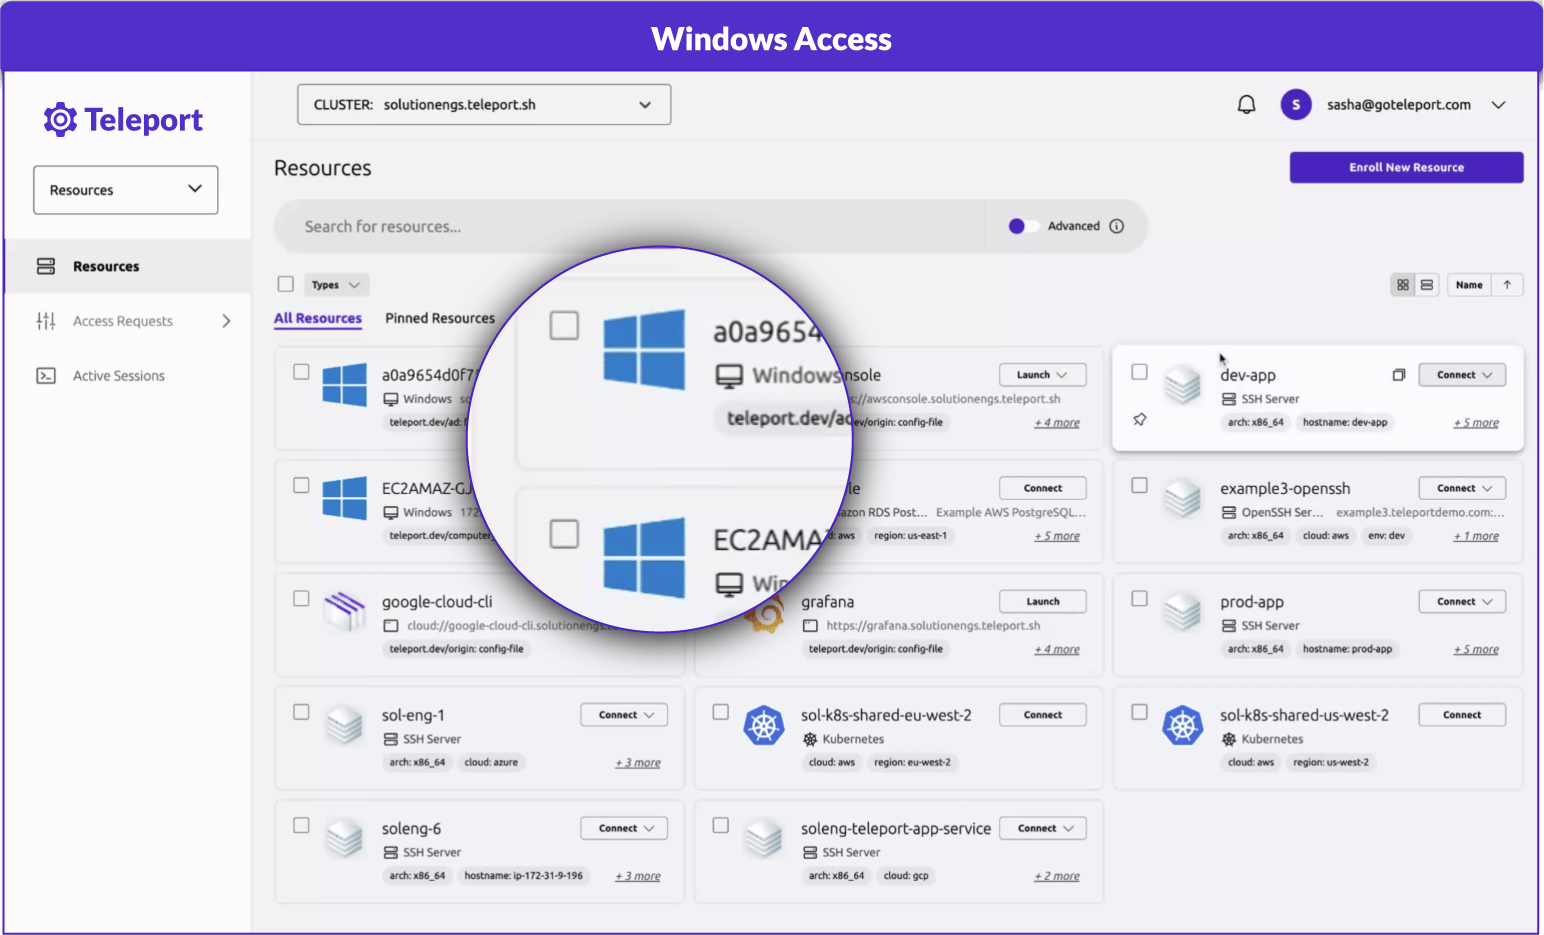Switch to All Resources tab
This screenshot has width=1544, height=935.
tap(318, 318)
